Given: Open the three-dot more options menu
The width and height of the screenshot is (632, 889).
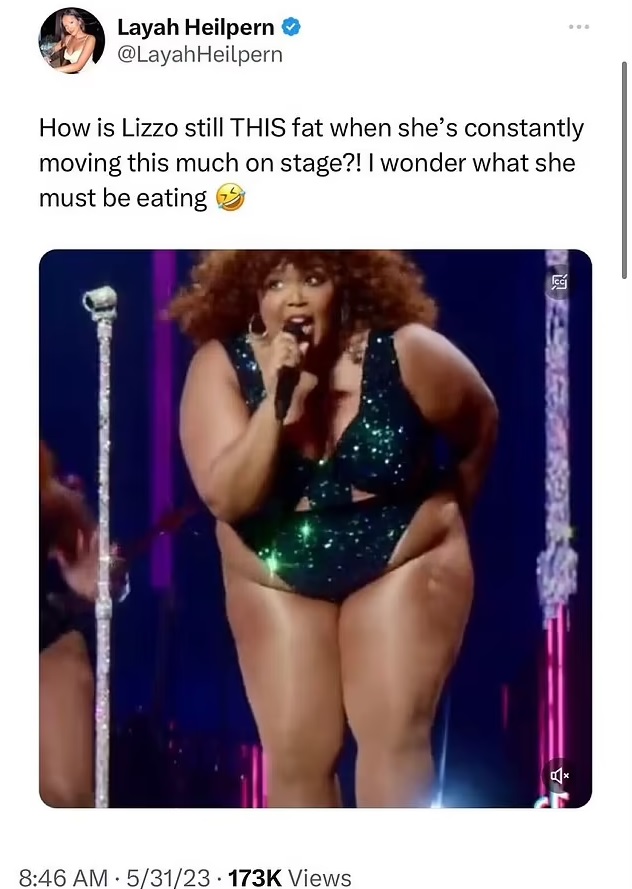Looking at the screenshot, I should pyautogui.click(x=578, y=26).
